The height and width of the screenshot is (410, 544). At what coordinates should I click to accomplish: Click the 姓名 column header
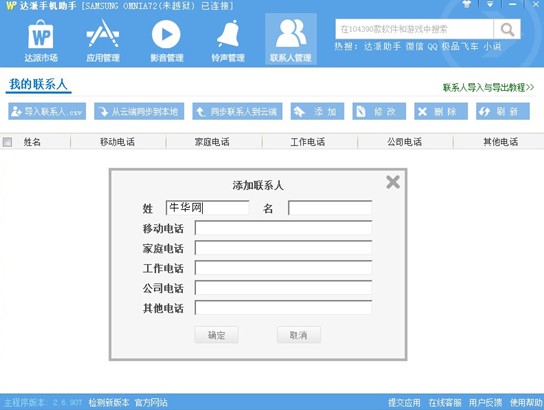(32, 142)
